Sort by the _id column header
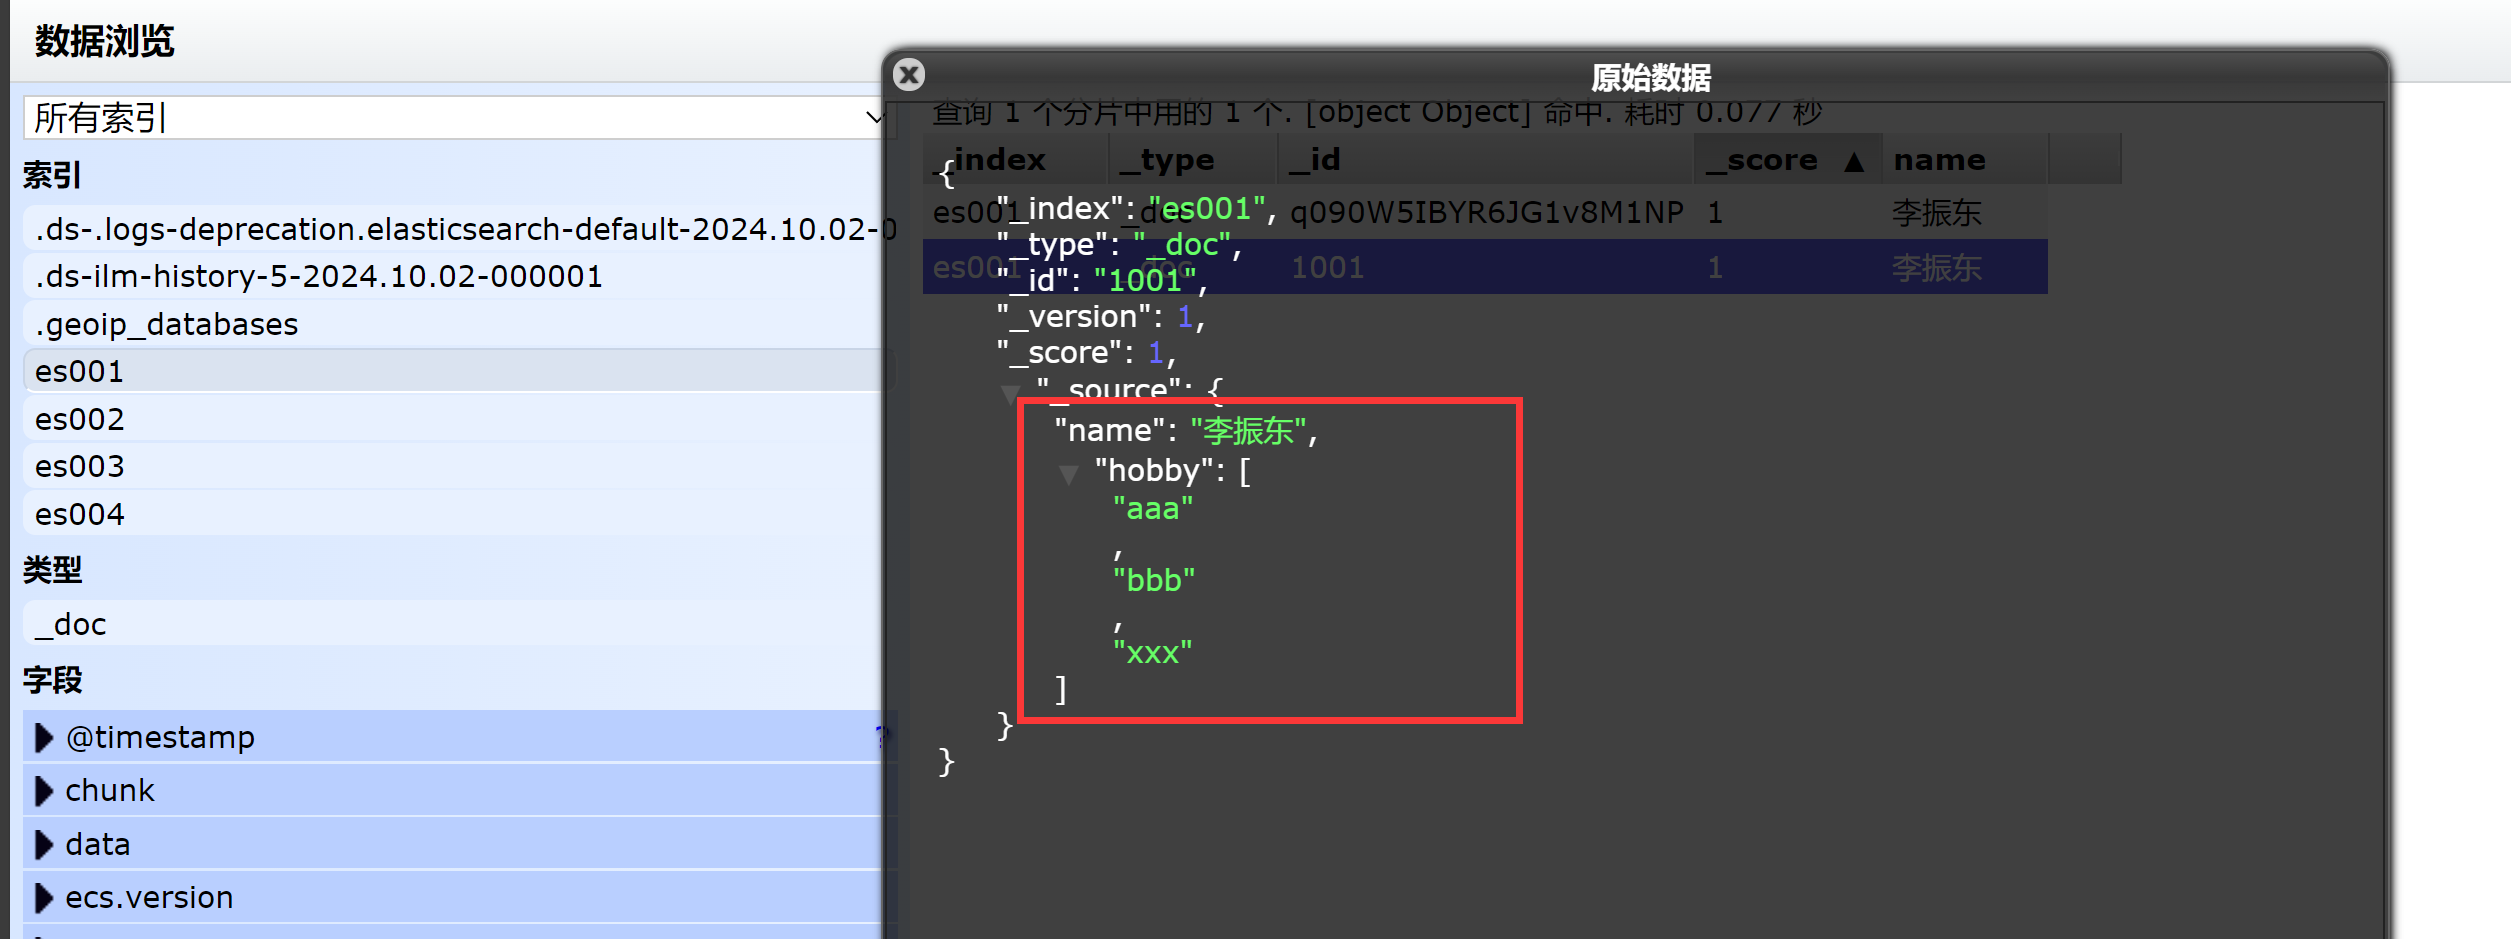The height and width of the screenshot is (939, 2511). coord(1486,159)
